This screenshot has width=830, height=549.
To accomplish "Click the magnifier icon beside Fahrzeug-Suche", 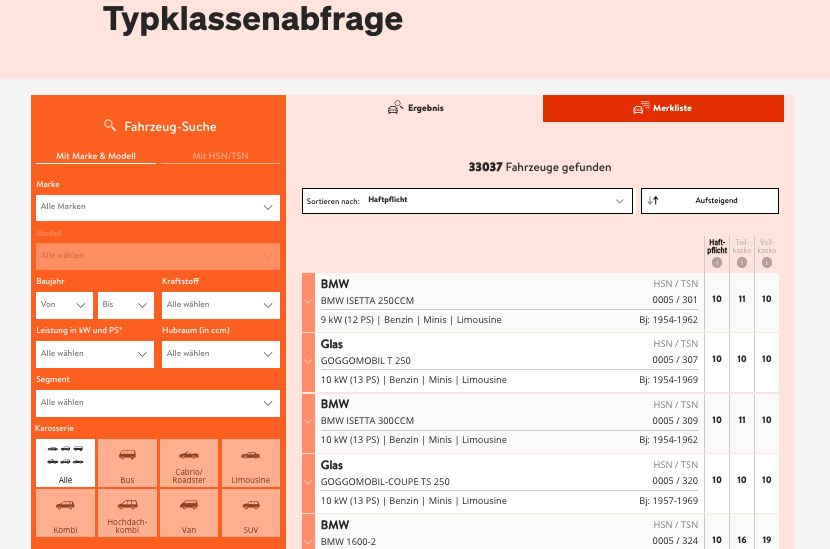I will 110,125.
